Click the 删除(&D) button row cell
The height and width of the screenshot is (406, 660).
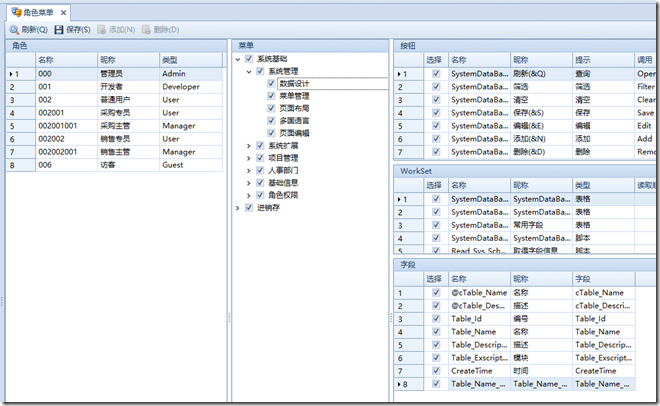(x=541, y=152)
